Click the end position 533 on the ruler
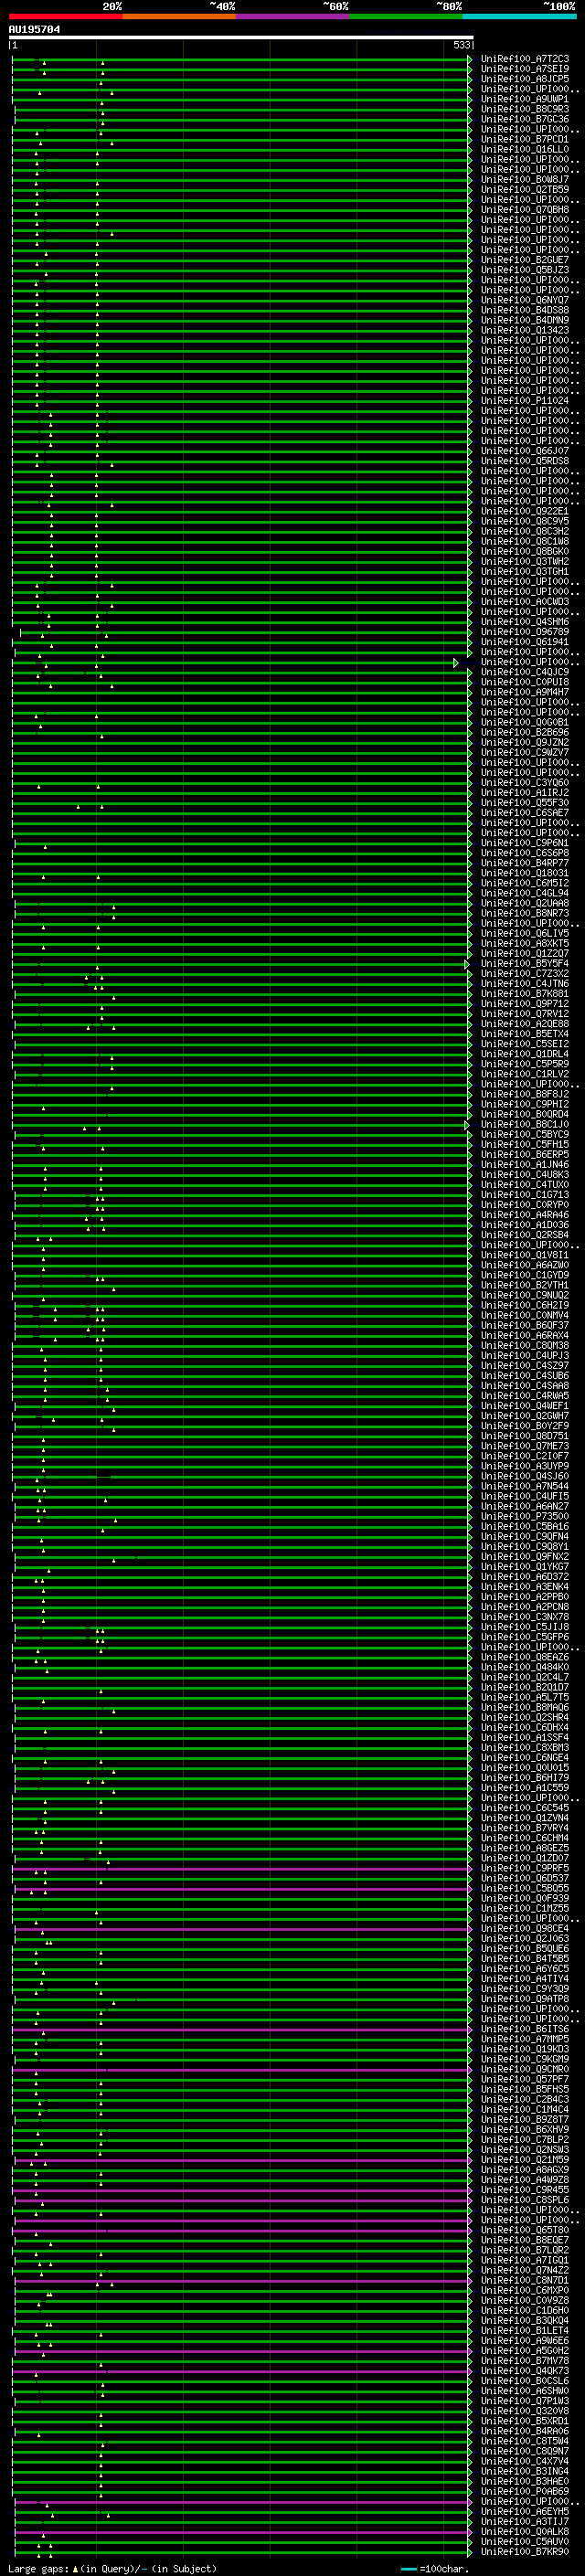The image size is (585, 2576). tap(461, 45)
